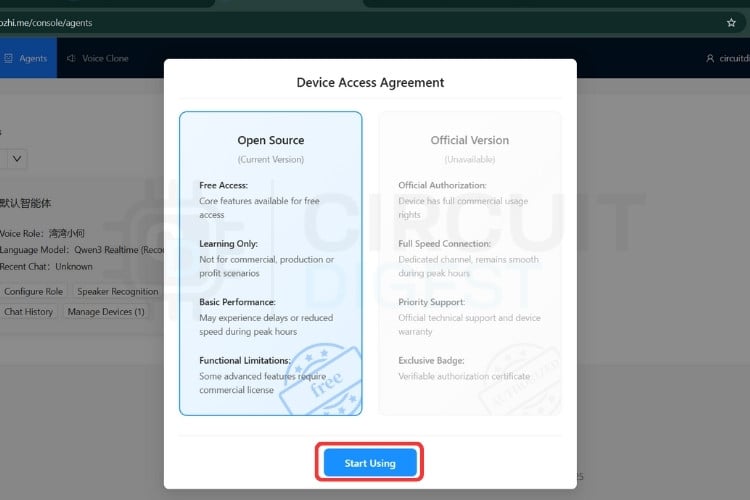
Task: Click the "(Unavailable)" label
Action: point(470,159)
